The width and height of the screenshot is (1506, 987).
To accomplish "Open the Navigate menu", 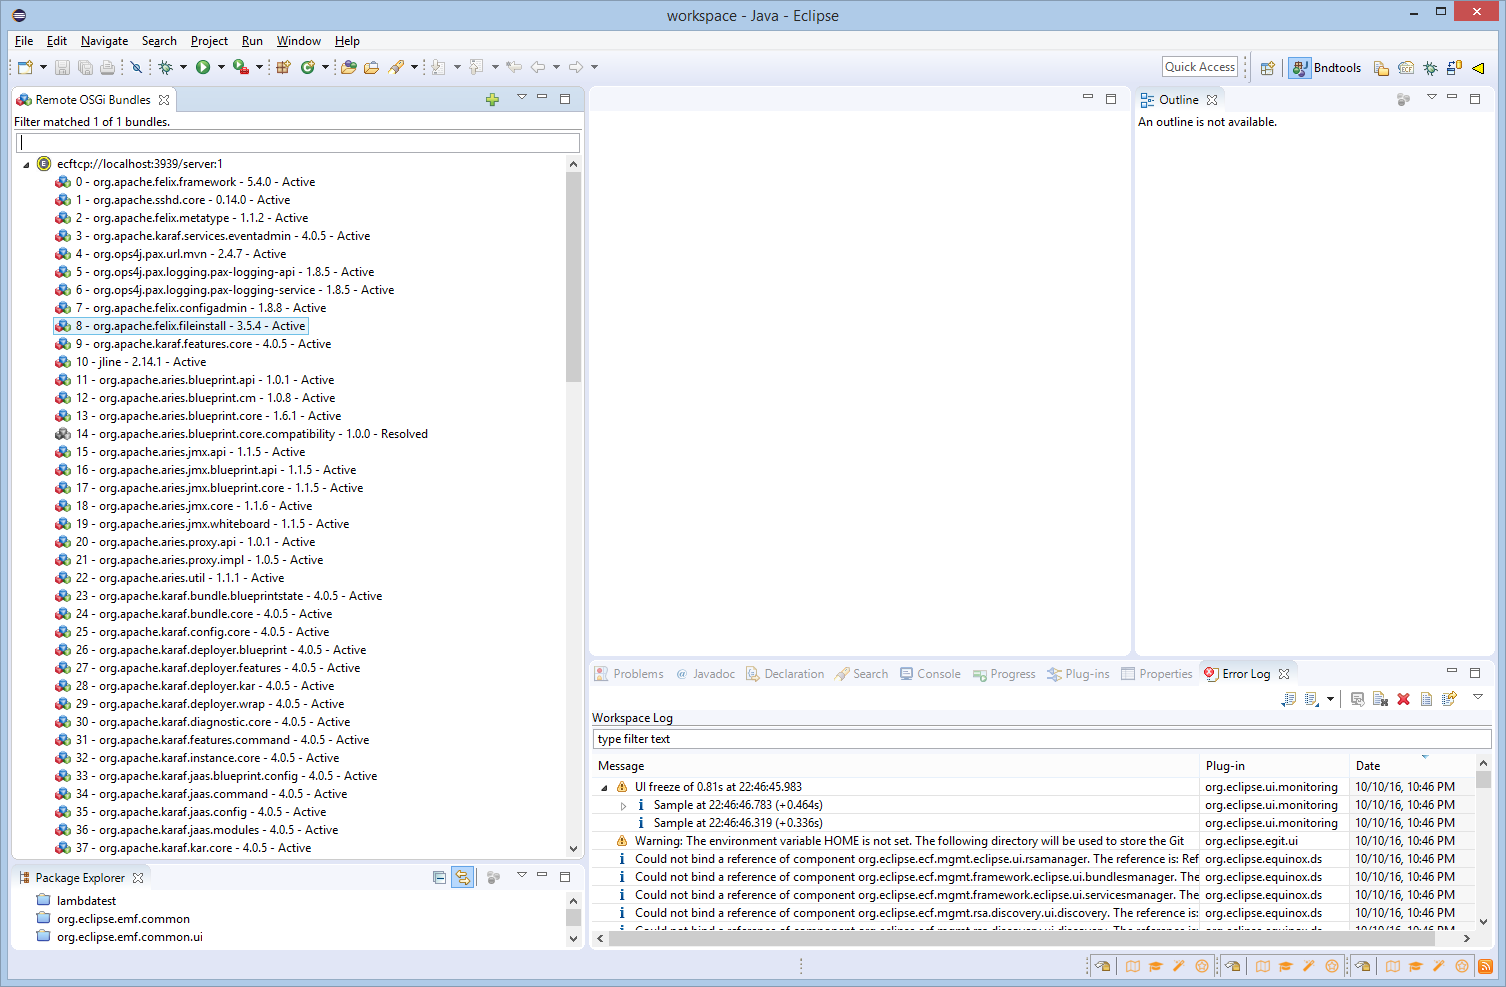I will click(104, 41).
